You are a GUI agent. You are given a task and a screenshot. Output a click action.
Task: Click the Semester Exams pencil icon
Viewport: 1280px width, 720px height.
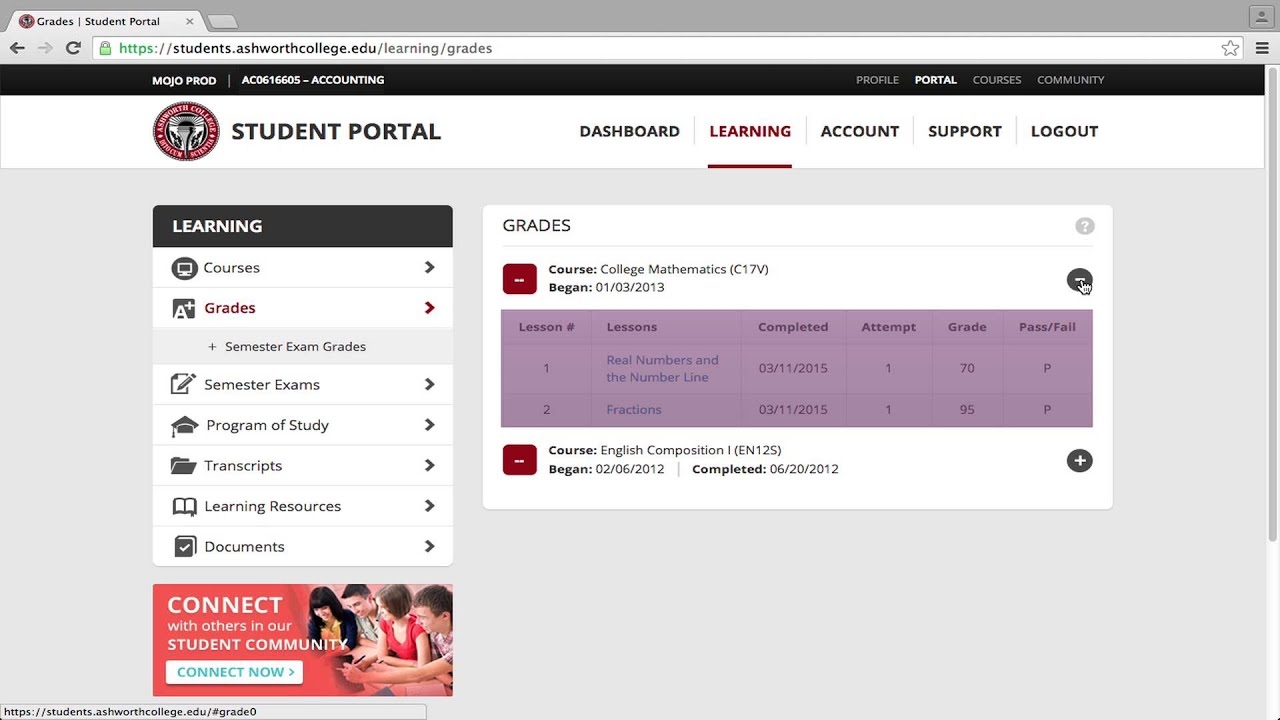click(183, 385)
